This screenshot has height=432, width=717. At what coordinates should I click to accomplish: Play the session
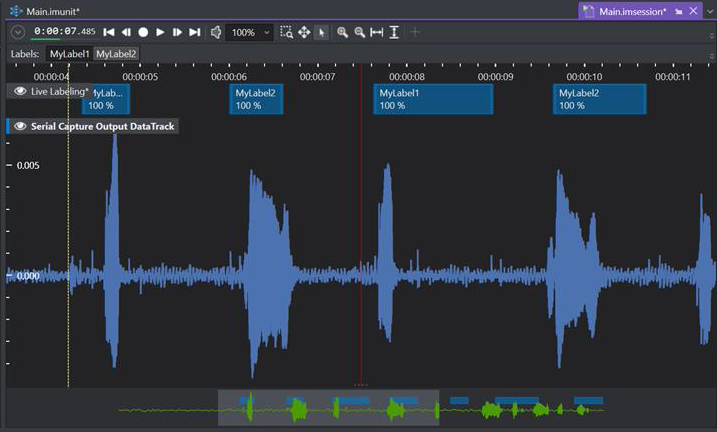pyautogui.click(x=160, y=32)
